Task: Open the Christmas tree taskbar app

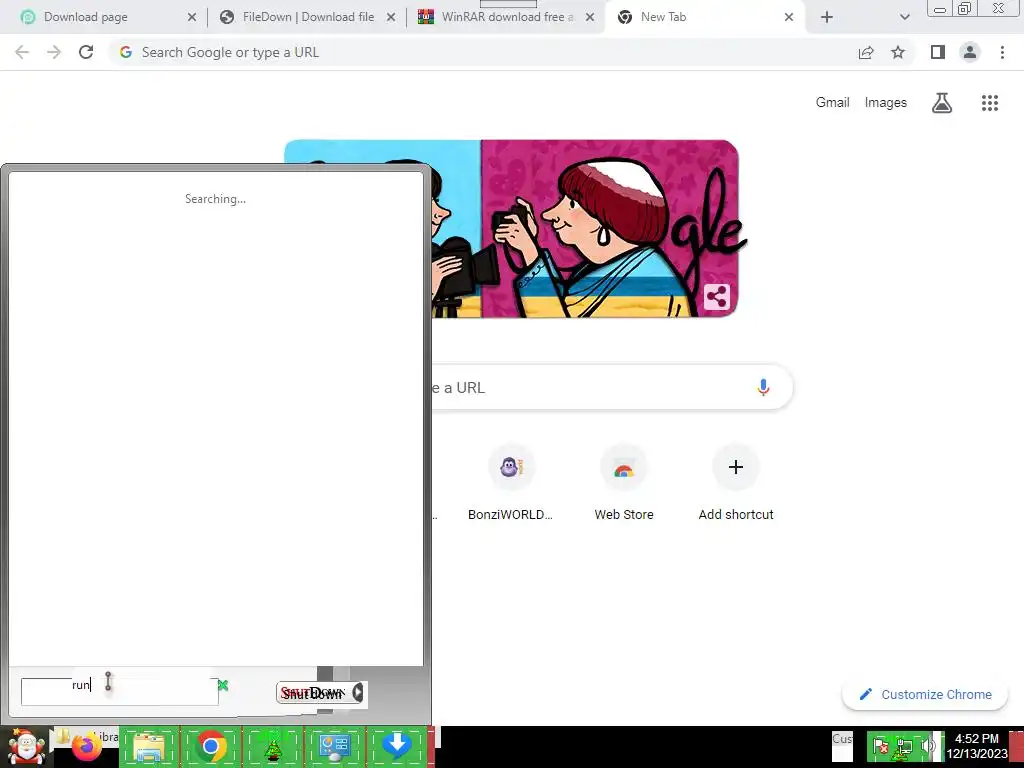Action: 272,747
